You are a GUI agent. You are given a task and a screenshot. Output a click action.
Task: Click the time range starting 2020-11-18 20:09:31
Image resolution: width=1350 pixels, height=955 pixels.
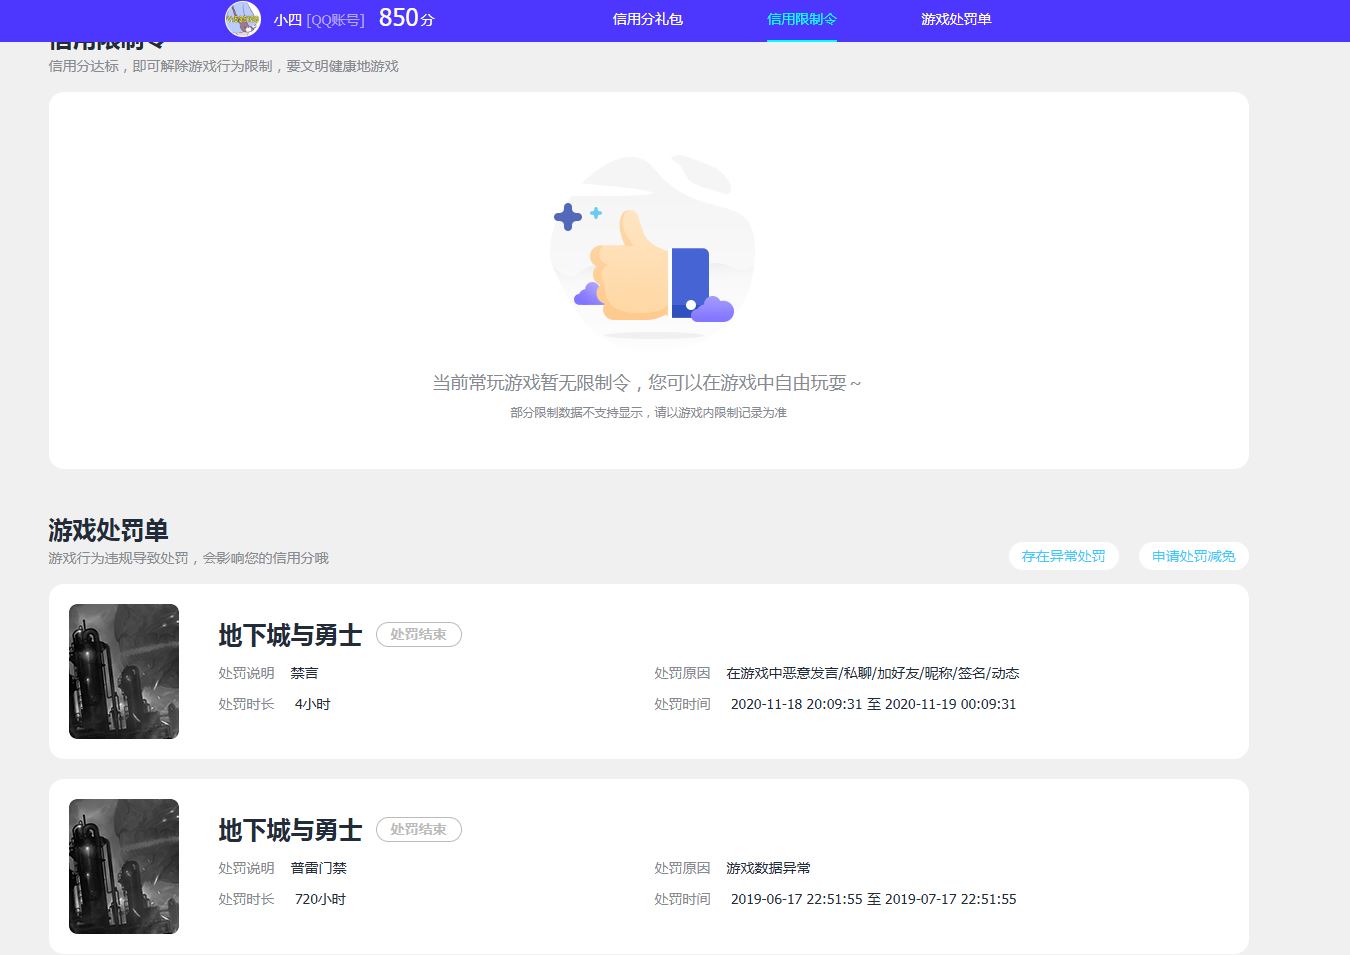874,704
